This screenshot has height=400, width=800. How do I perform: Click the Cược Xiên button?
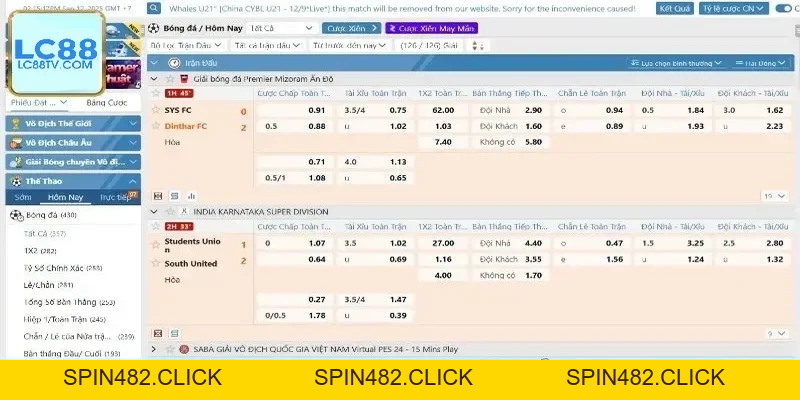pyautogui.click(x=352, y=29)
